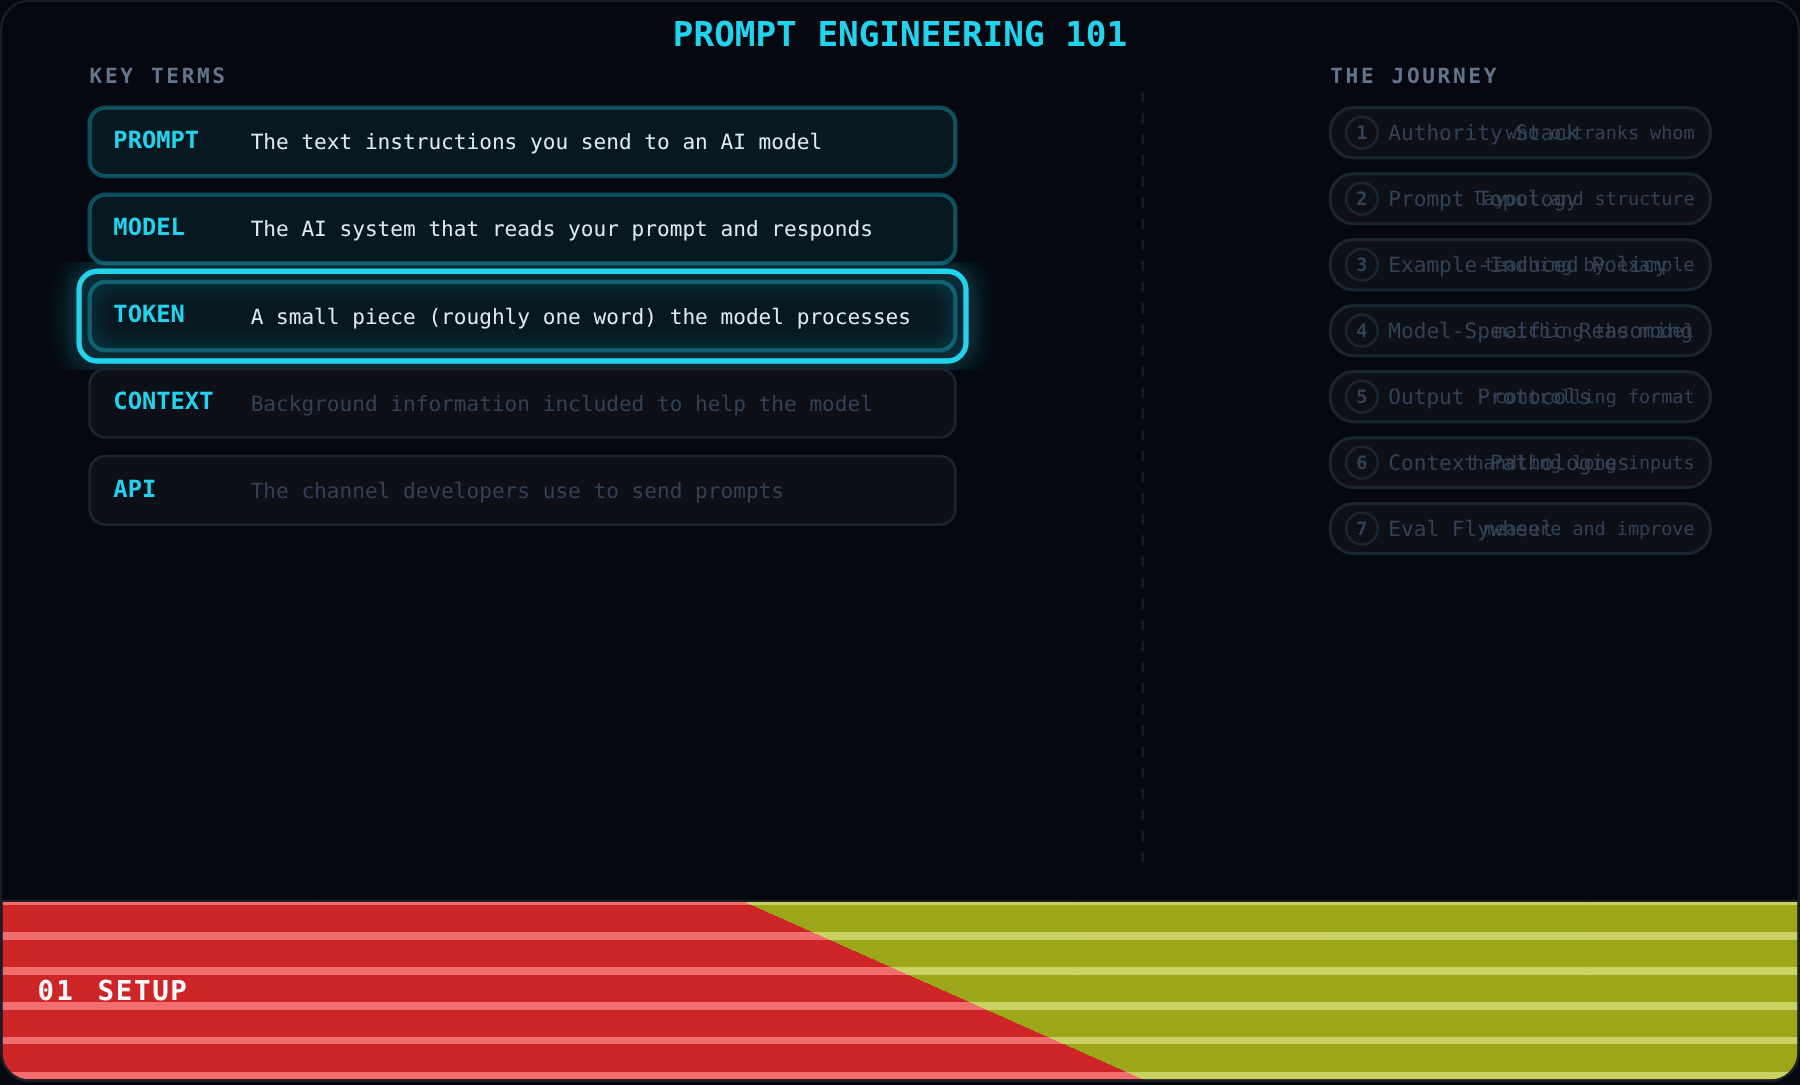
Task: Click the Prompt Engineering 101 title
Action: 900,35
